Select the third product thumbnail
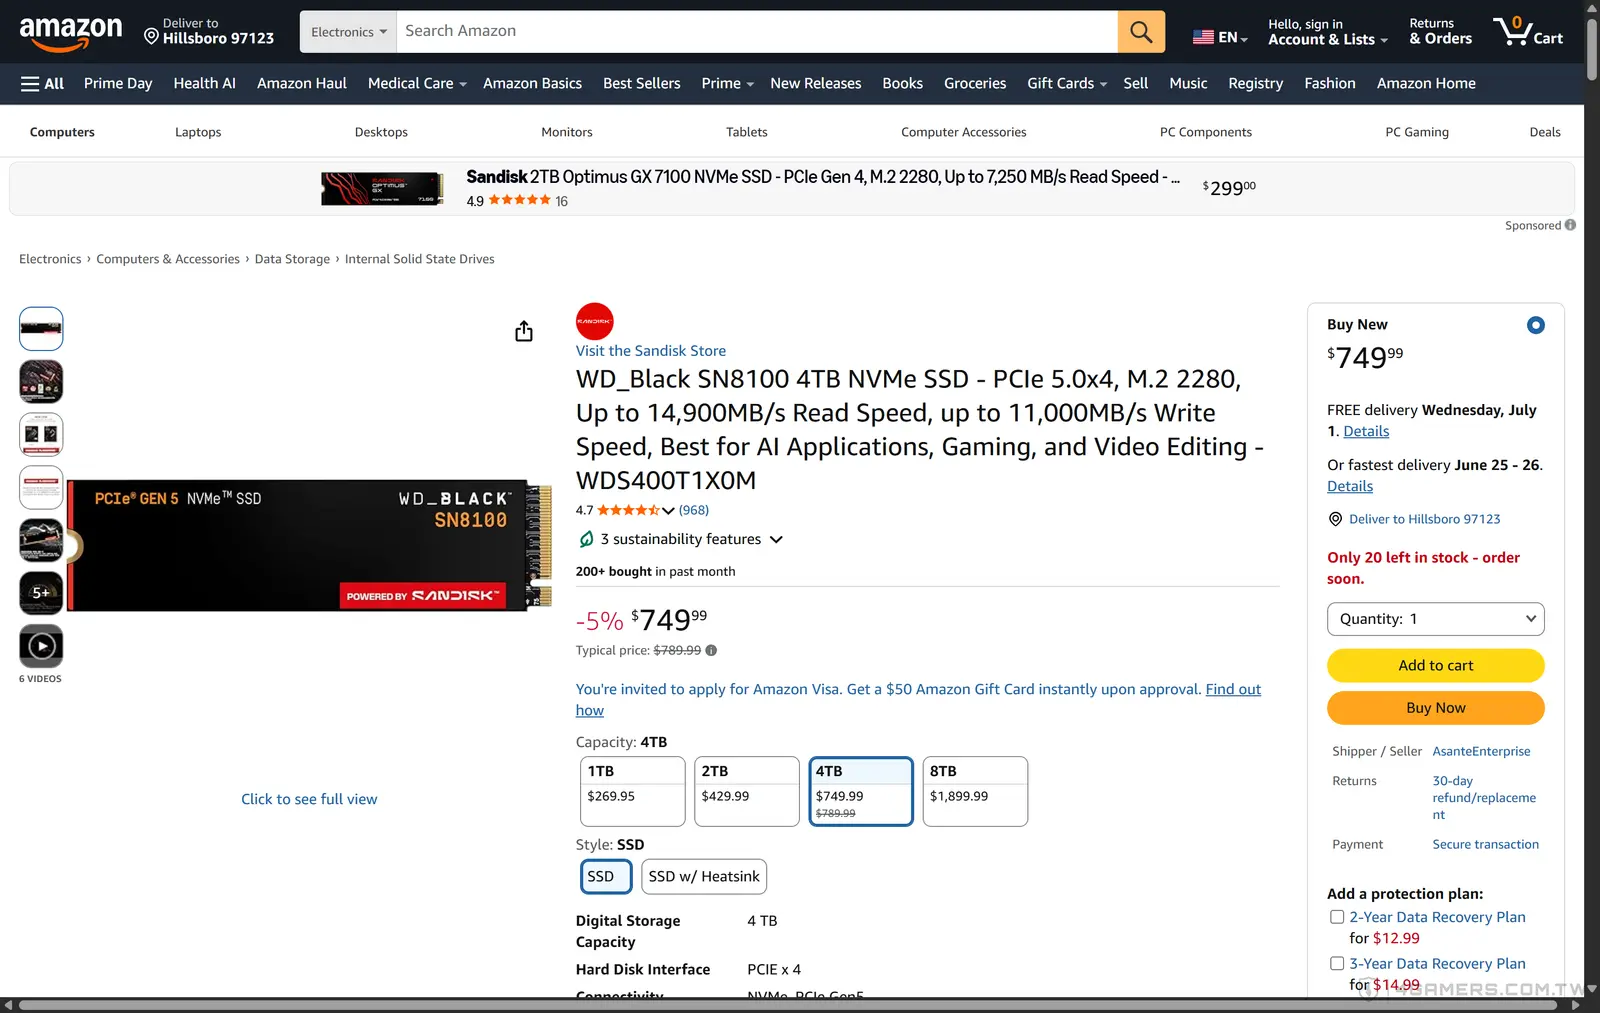The image size is (1600, 1013). pyautogui.click(x=41, y=434)
